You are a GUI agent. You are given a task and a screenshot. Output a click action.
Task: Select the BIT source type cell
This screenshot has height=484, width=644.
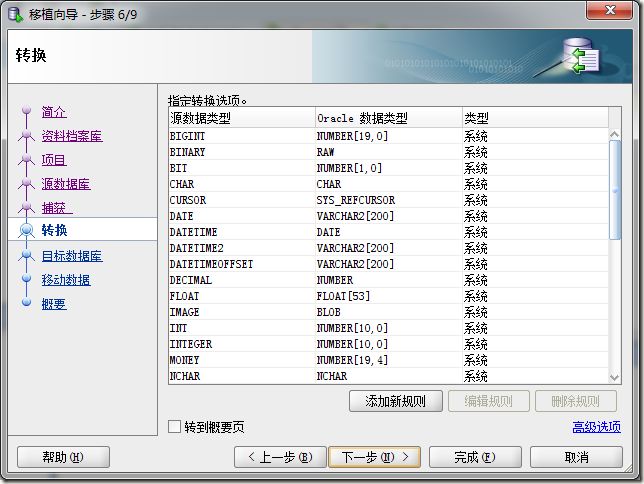click(x=242, y=168)
